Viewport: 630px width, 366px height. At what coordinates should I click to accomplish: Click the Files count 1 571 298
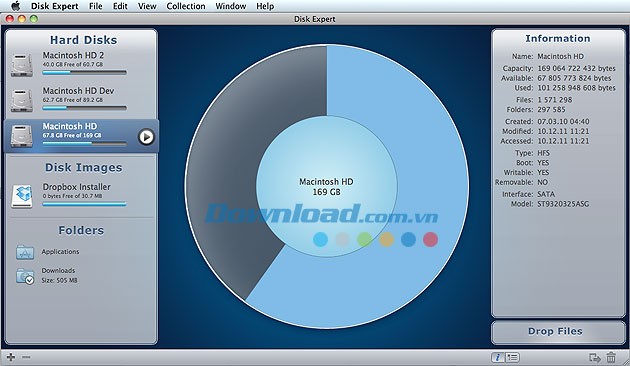[554, 100]
